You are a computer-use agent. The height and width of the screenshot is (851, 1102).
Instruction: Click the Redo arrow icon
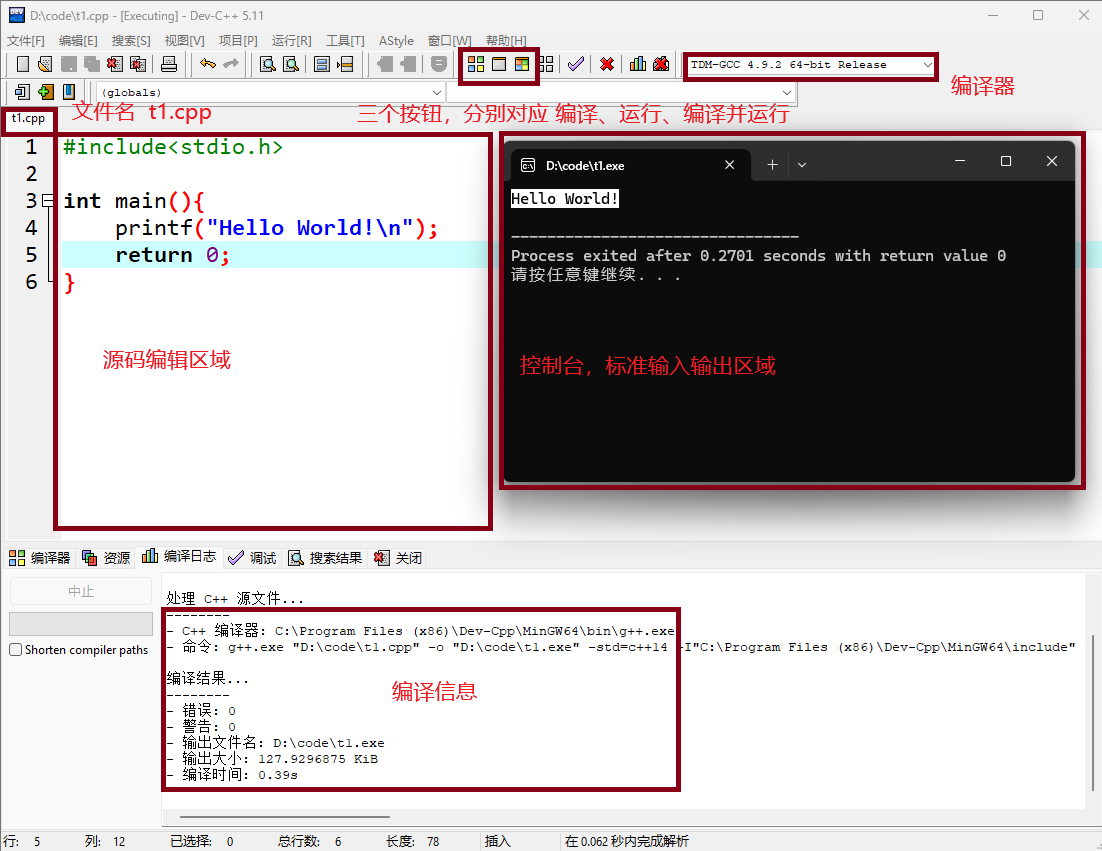coord(231,64)
